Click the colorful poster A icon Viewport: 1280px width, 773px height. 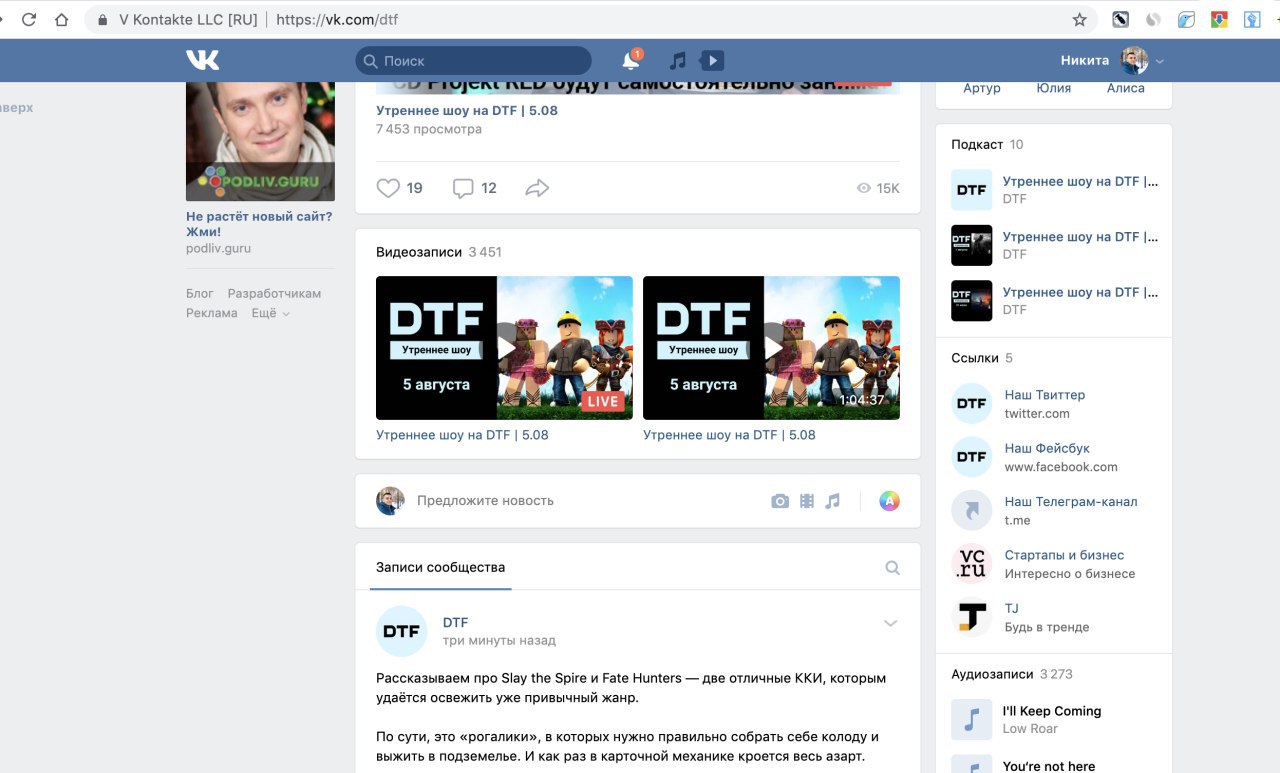pyautogui.click(x=889, y=501)
